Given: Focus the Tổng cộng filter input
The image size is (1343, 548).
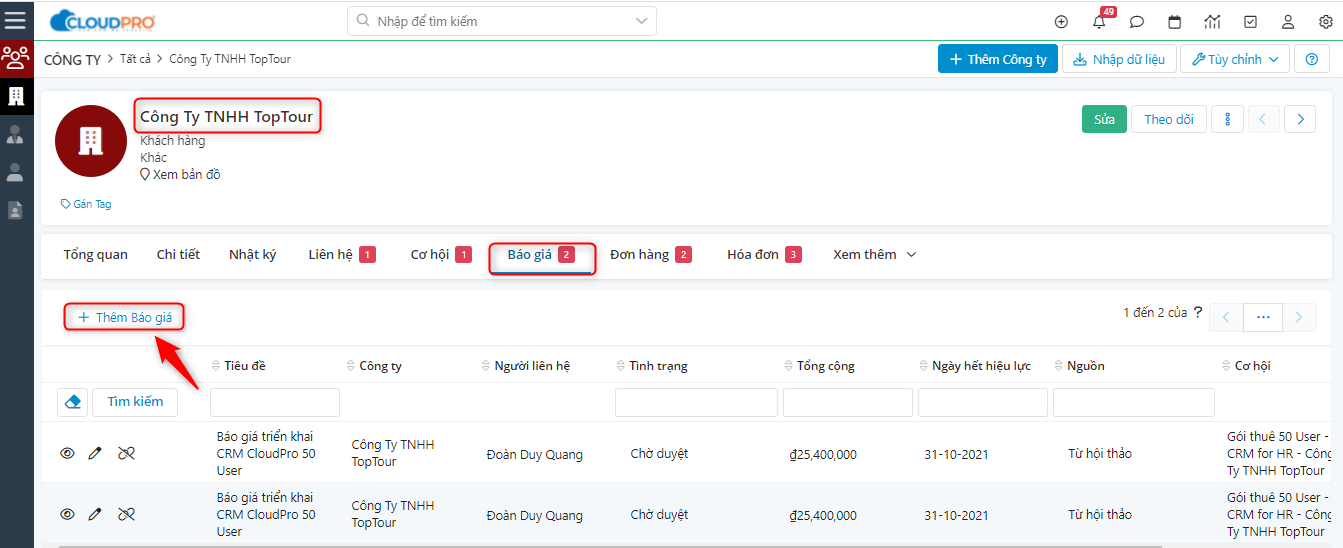Looking at the screenshot, I should [x=848, y=402].
